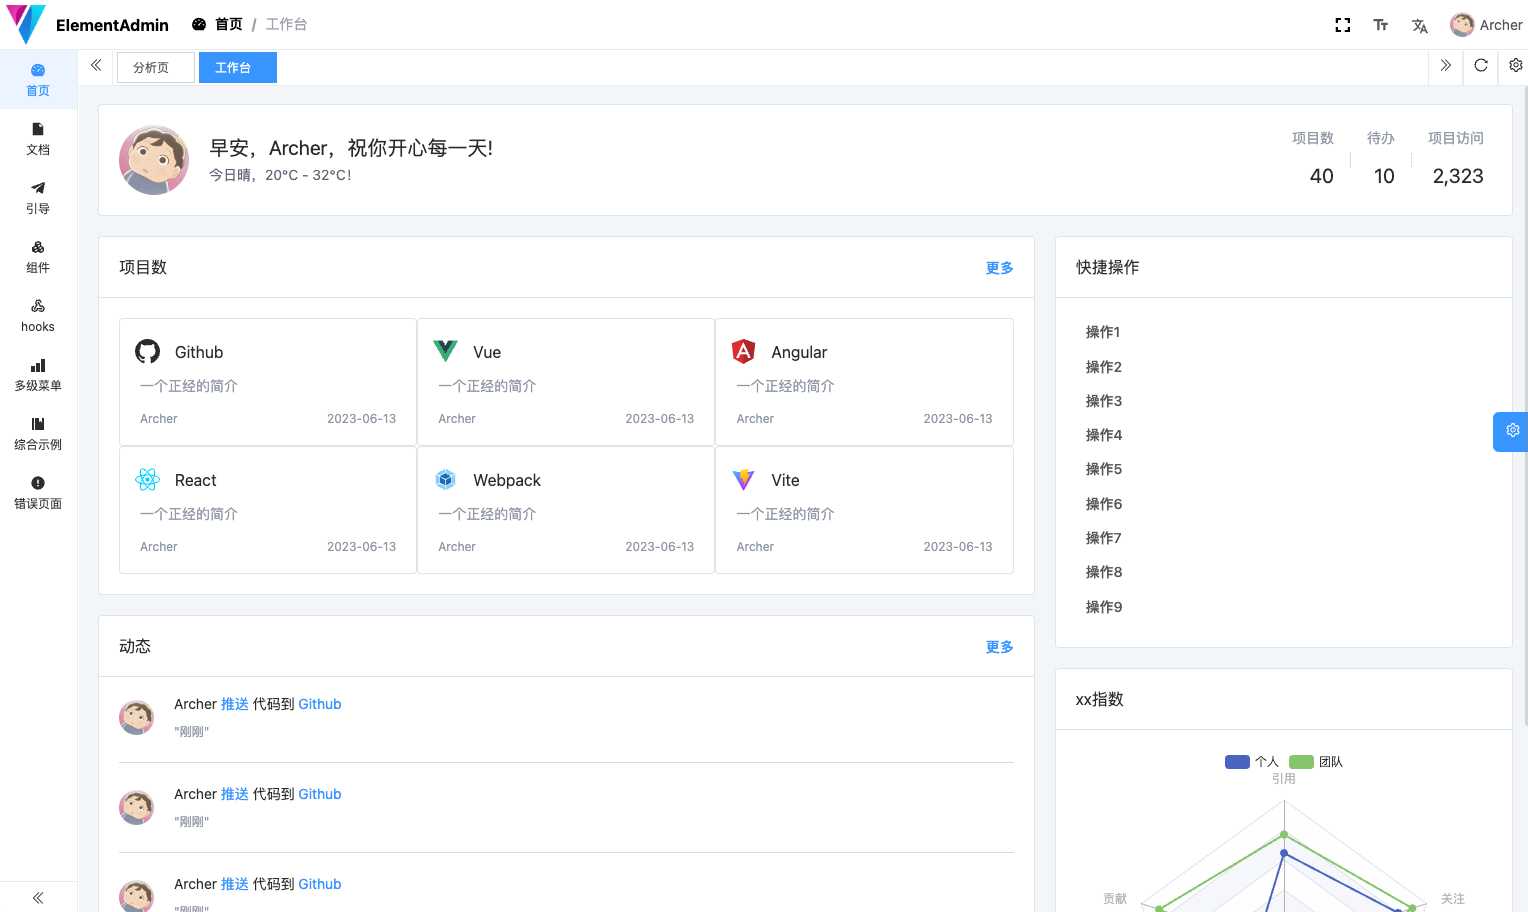Screen dimensions: 1528x912
Task: Open 文档 in the sidebar
Action: pyautogui.click(x=38, y=139)
